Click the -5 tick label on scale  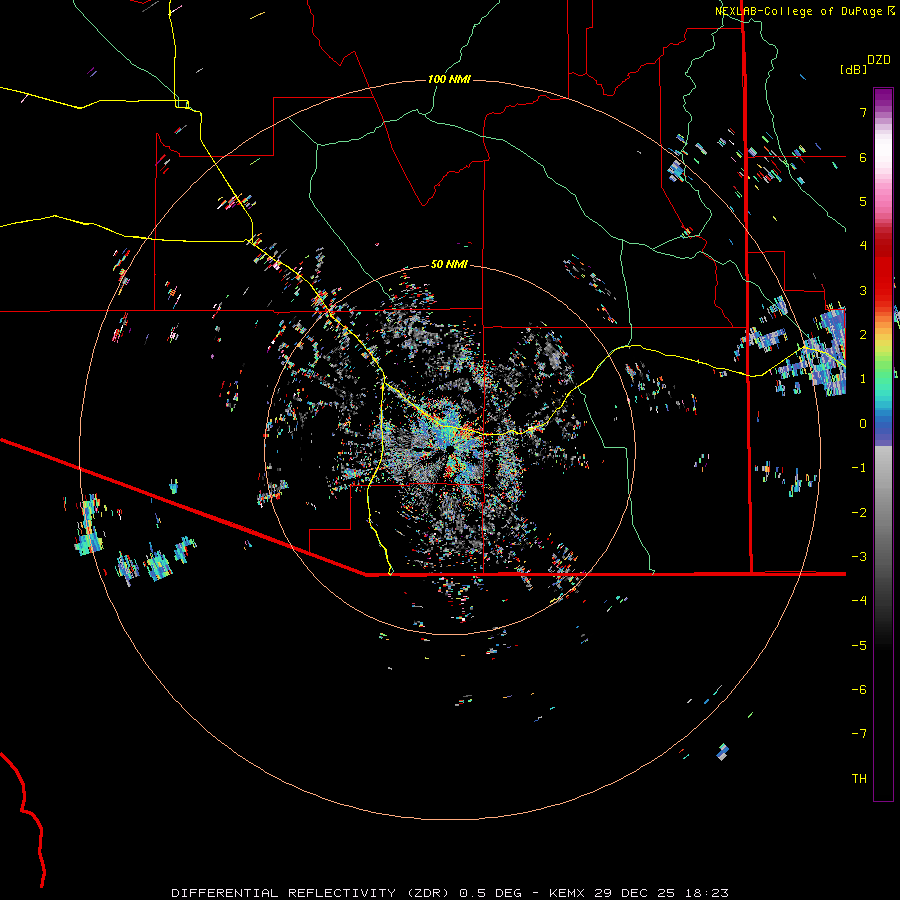pos(859,646)
